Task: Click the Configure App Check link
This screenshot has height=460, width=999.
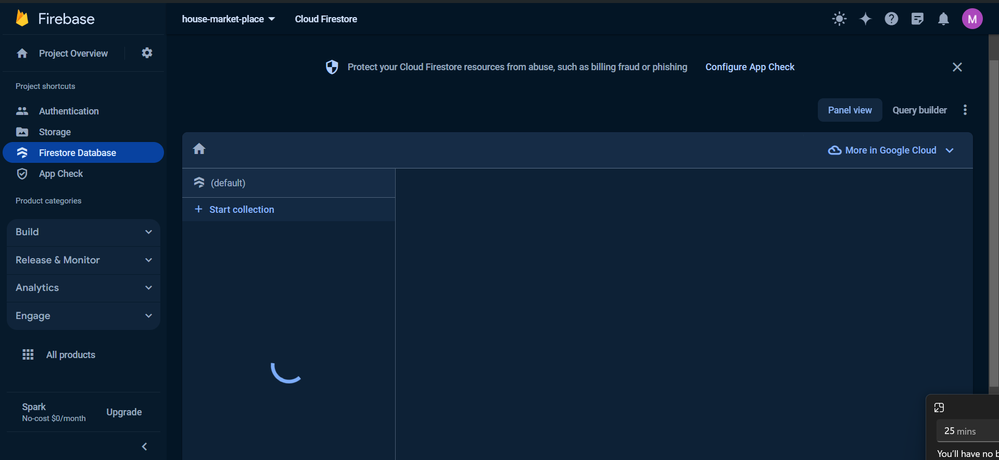Action: 750,67
